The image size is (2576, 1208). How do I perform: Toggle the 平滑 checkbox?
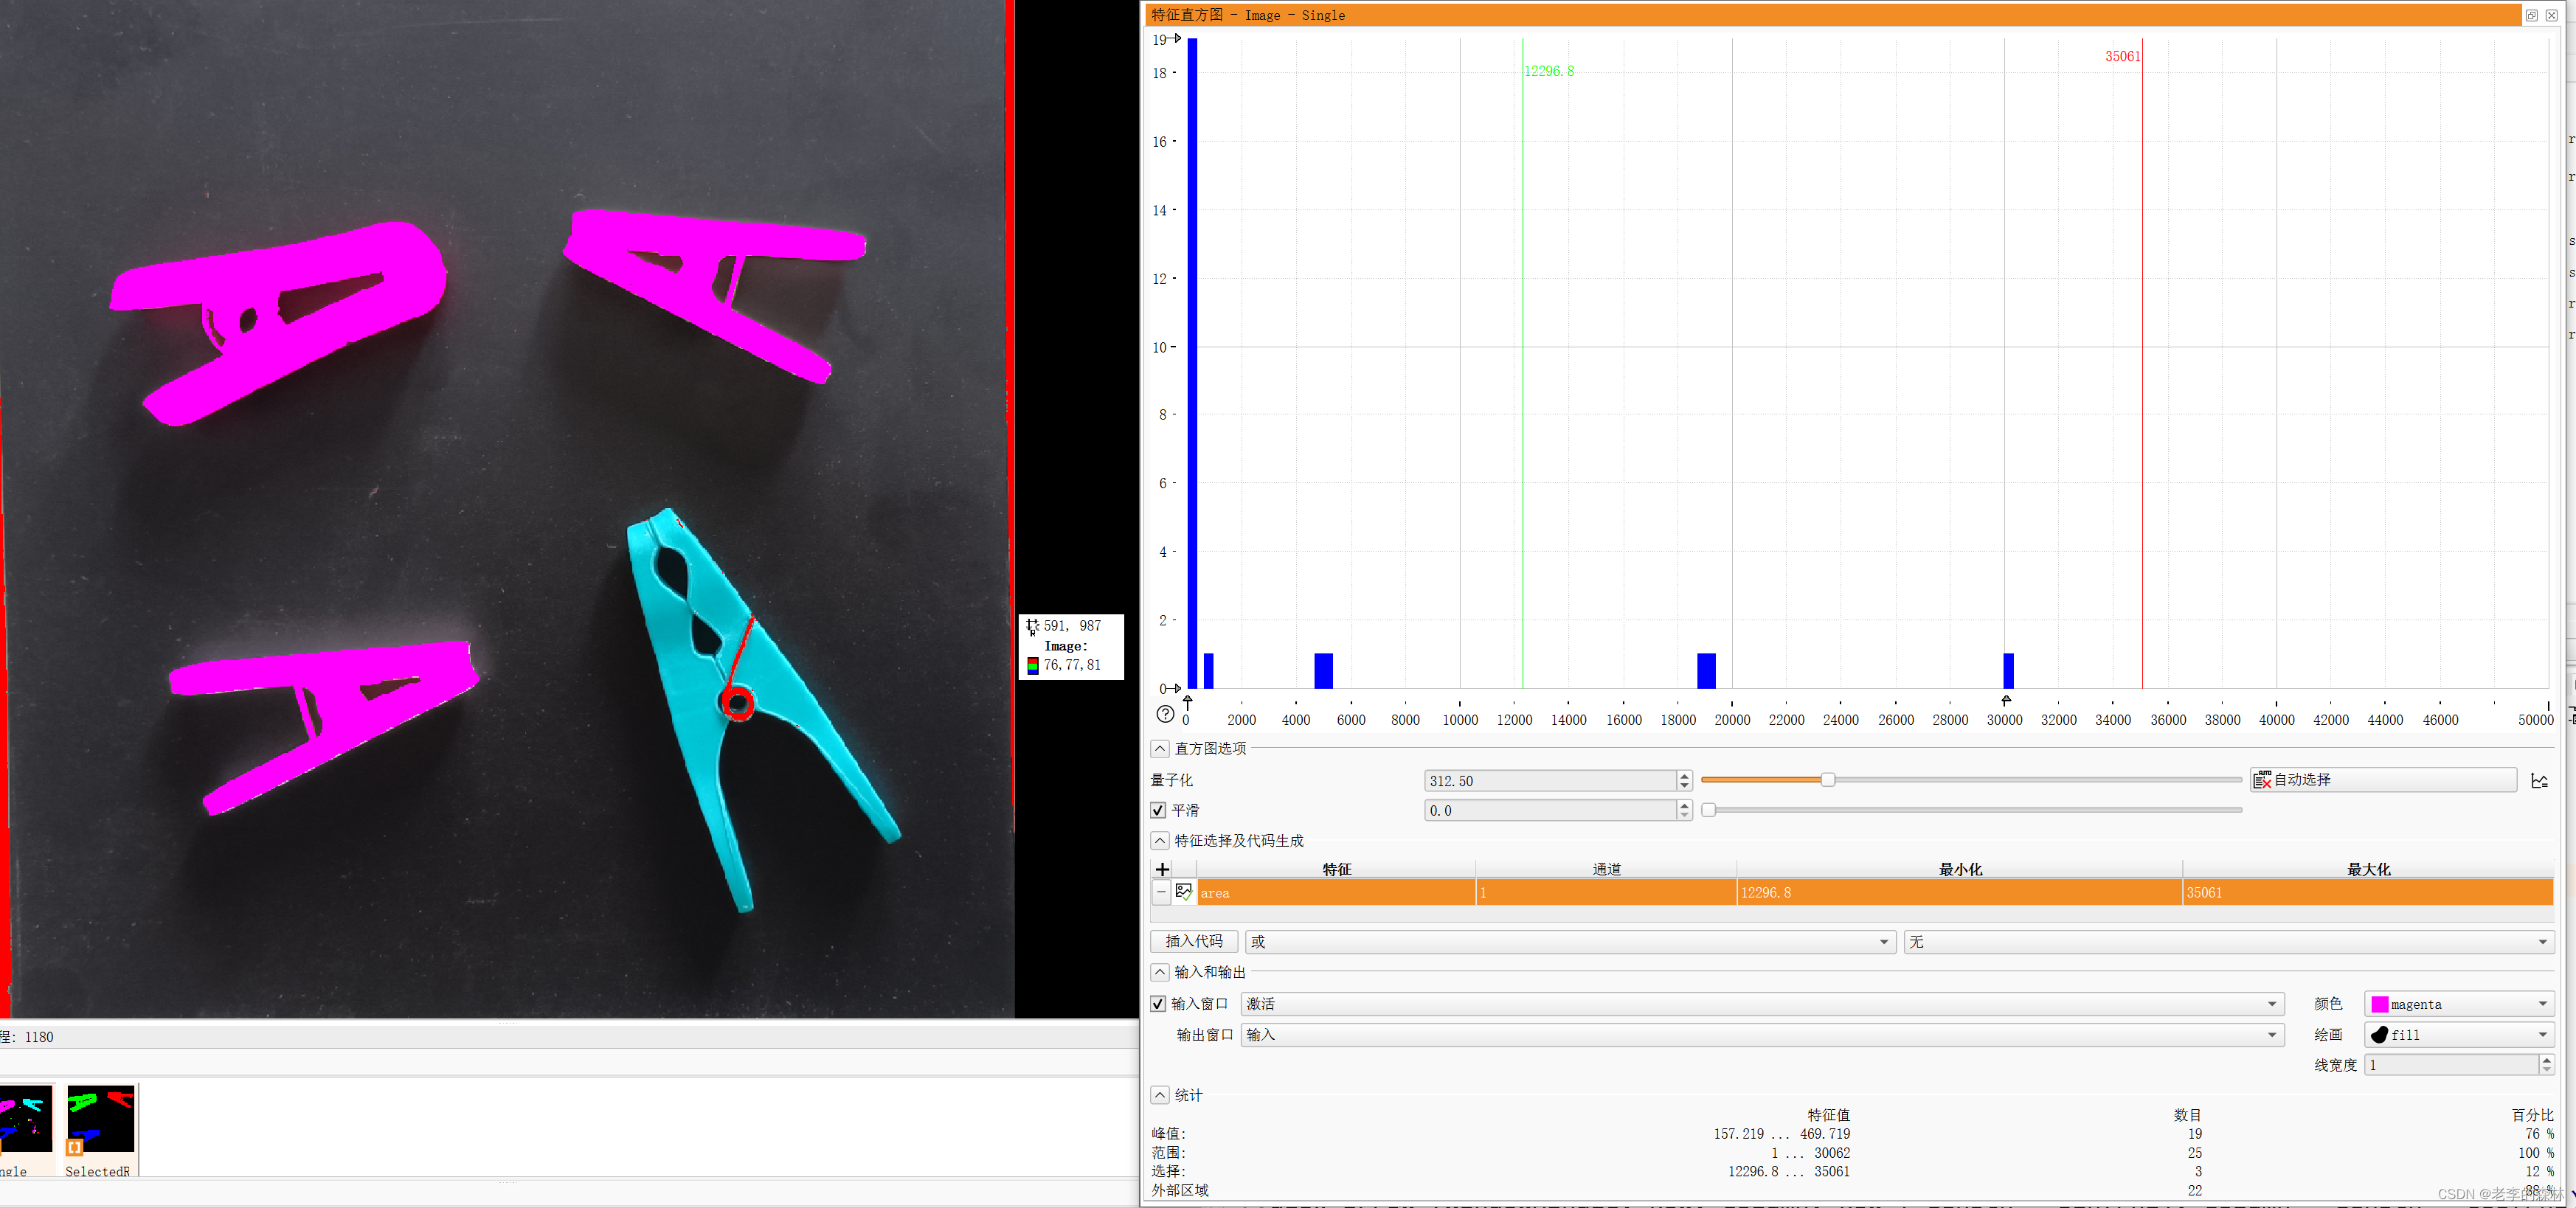pyautogui.click(x=1158, y=810)
